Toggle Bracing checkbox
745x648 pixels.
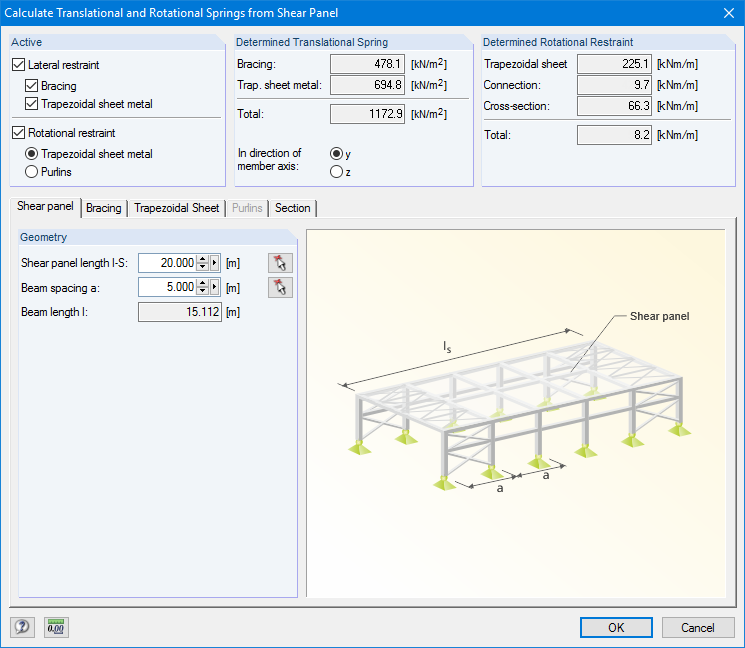31,86
